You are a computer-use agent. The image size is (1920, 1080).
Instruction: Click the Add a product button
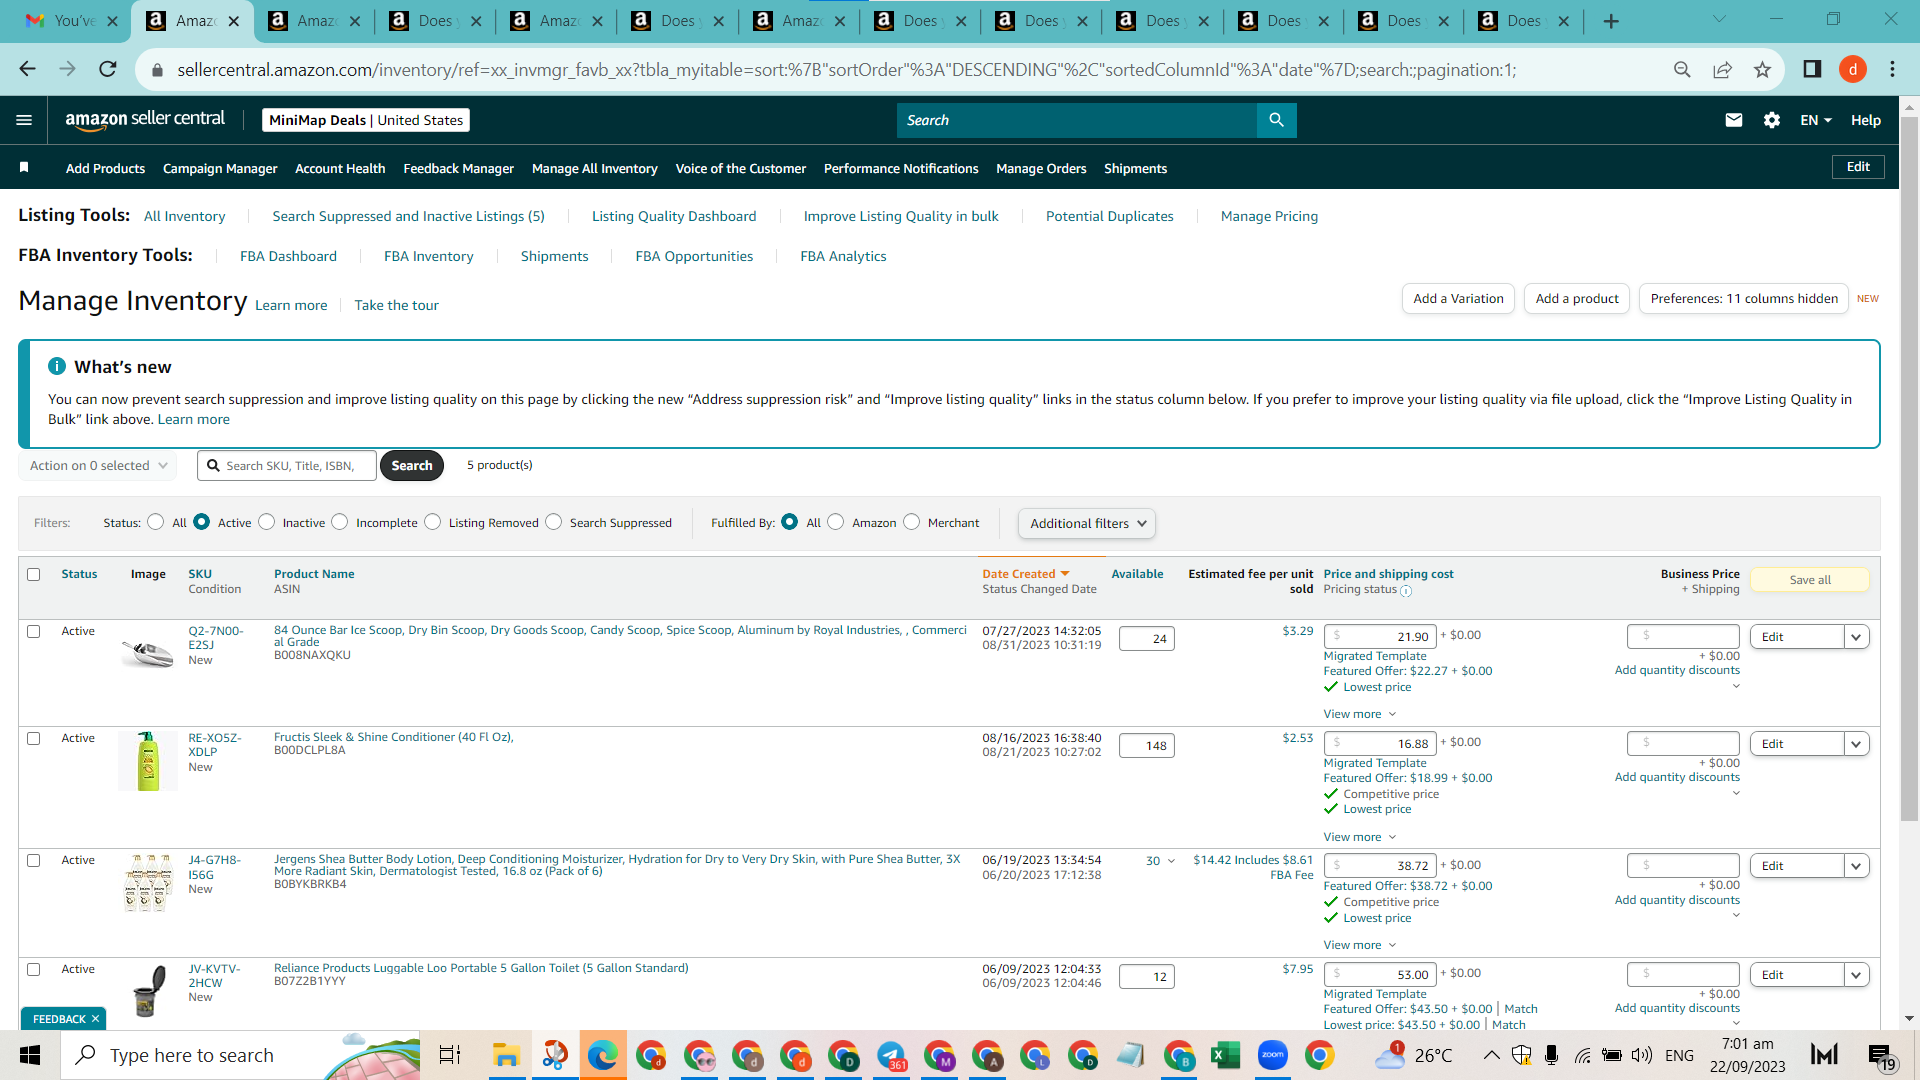tap(1577, 298)
